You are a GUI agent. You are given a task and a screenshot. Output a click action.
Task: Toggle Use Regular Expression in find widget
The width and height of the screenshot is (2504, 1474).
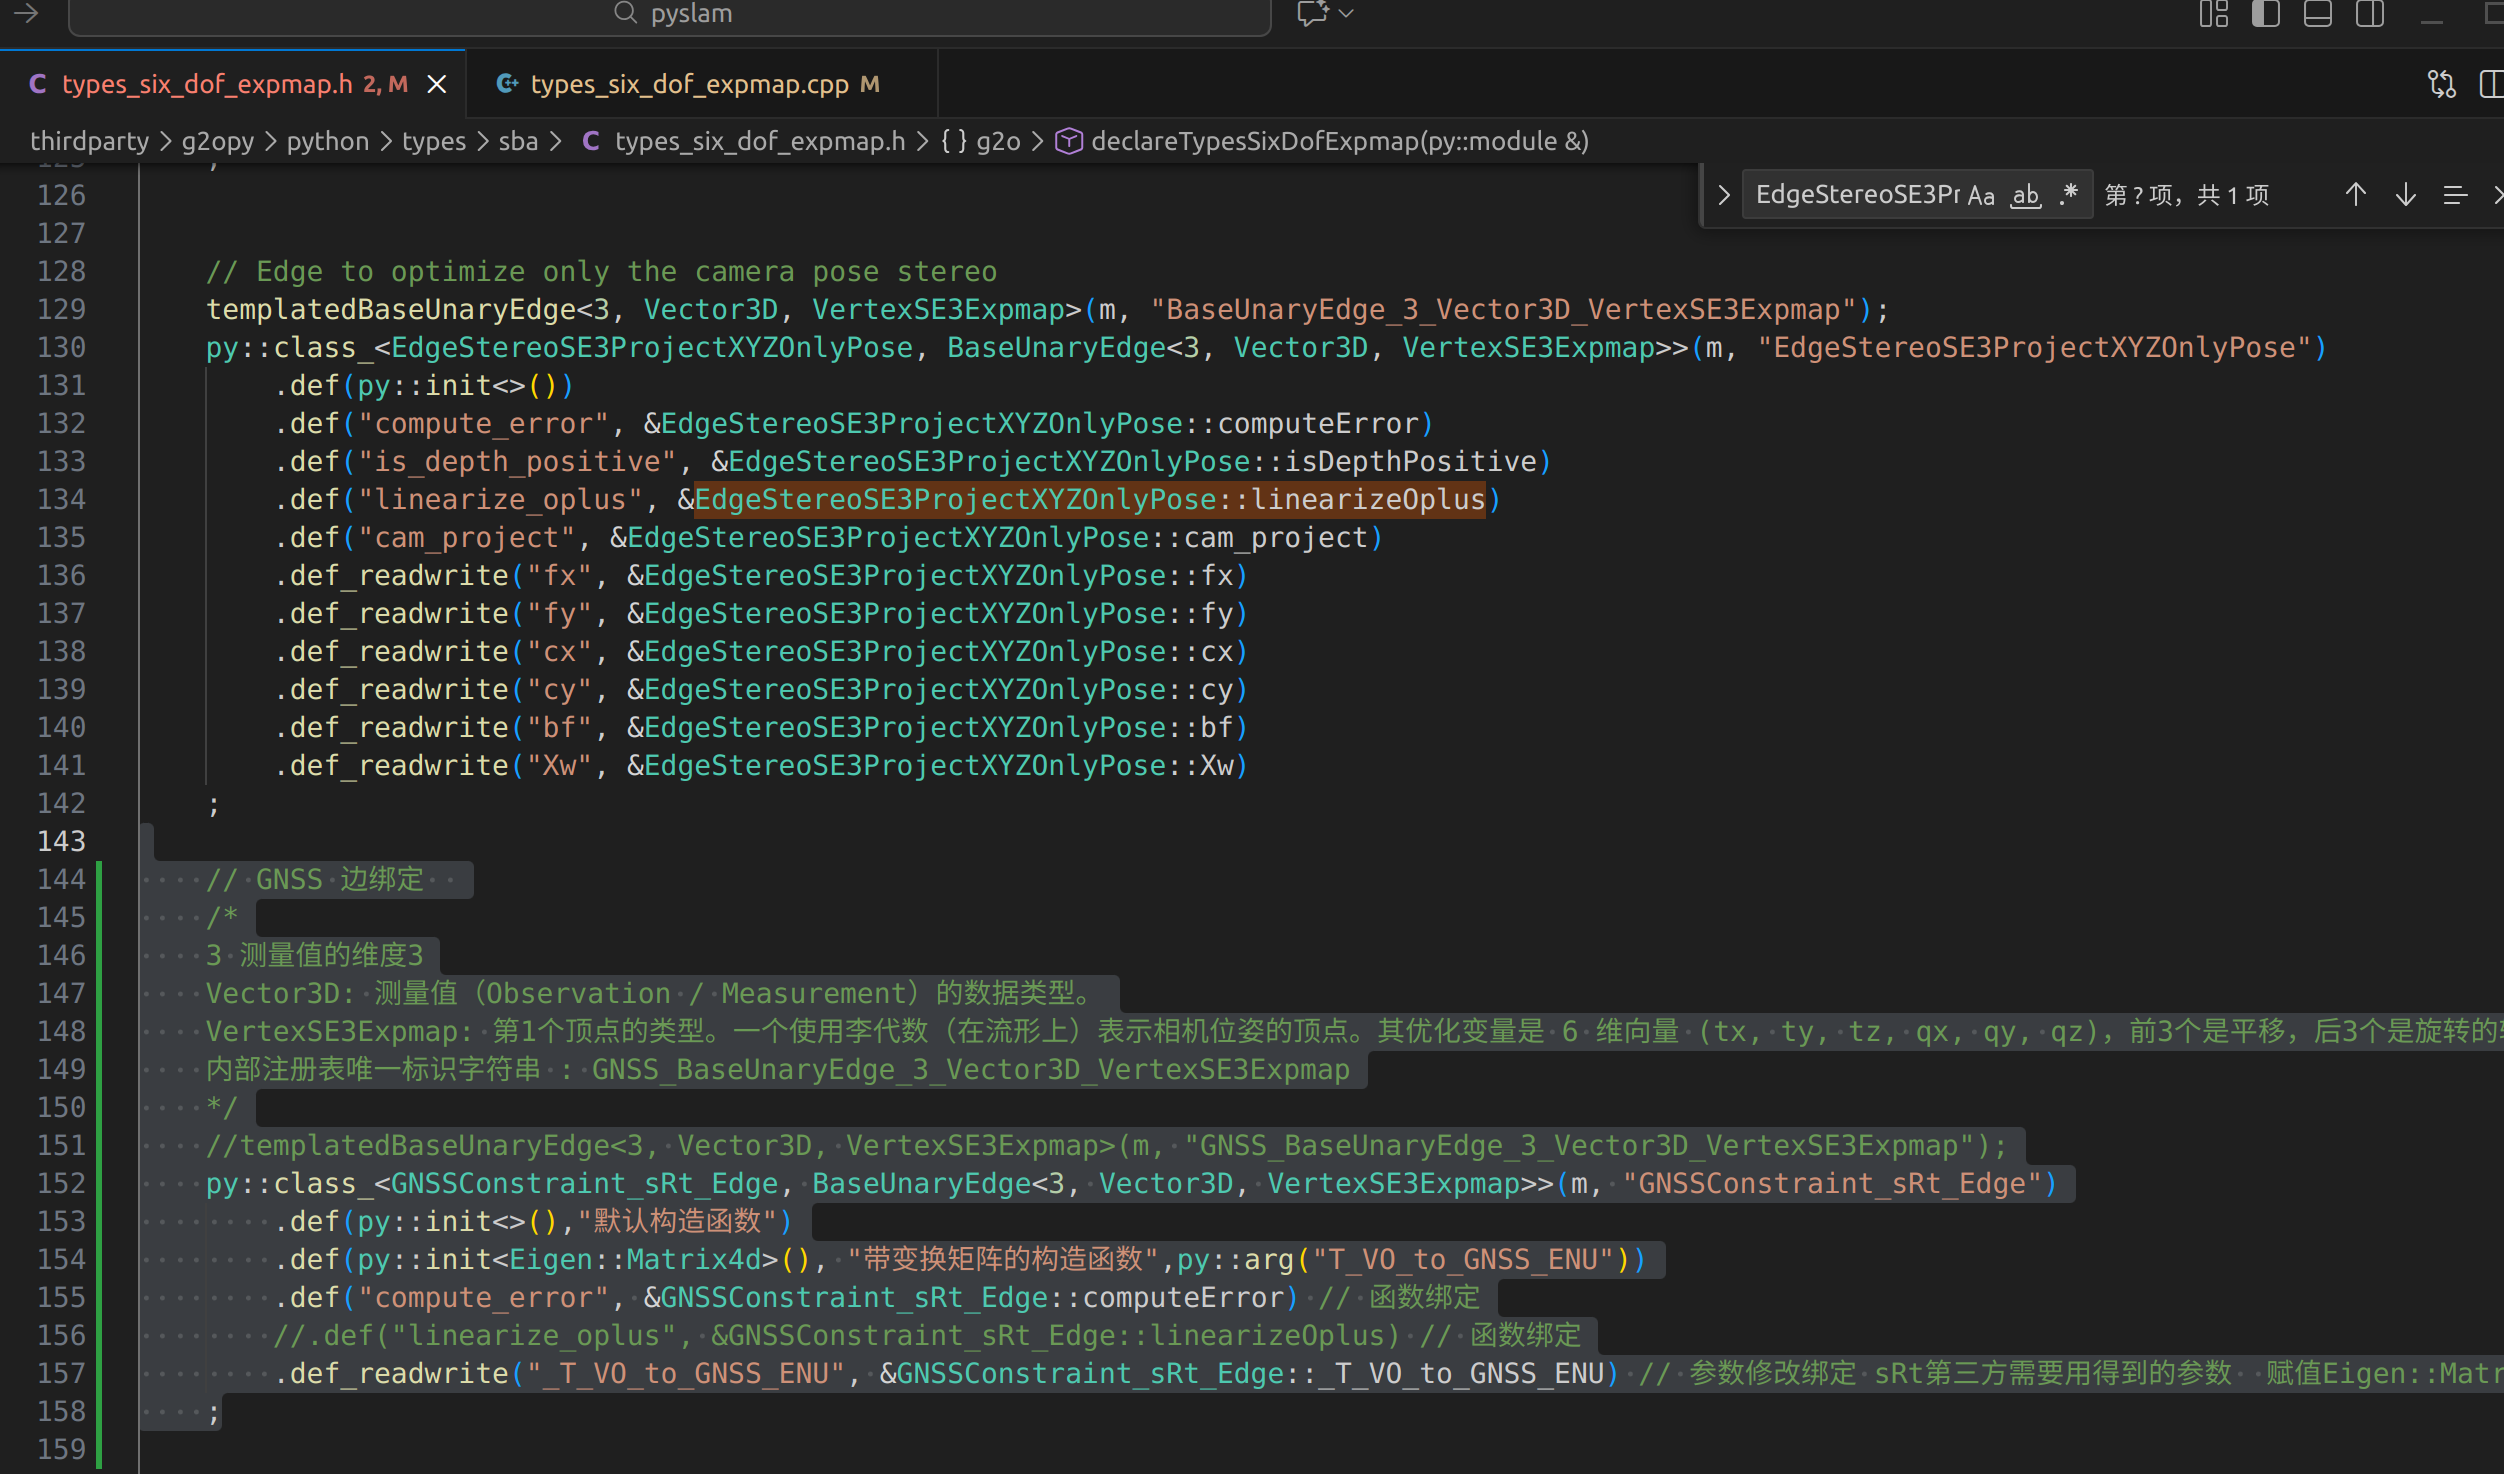click(2069, 194)
